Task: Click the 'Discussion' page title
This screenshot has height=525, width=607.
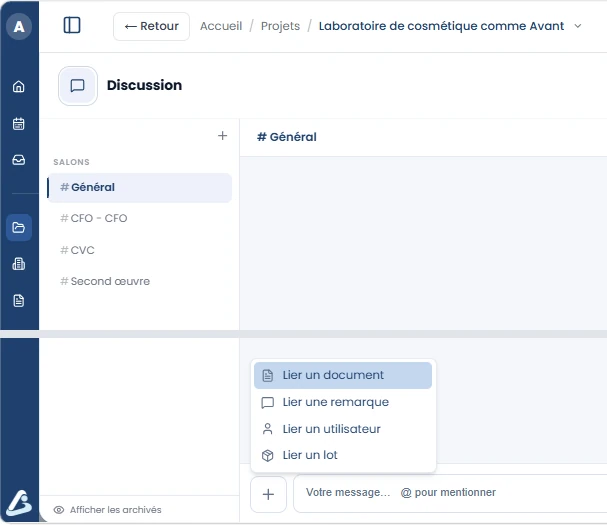Action: tap(144, 85)
